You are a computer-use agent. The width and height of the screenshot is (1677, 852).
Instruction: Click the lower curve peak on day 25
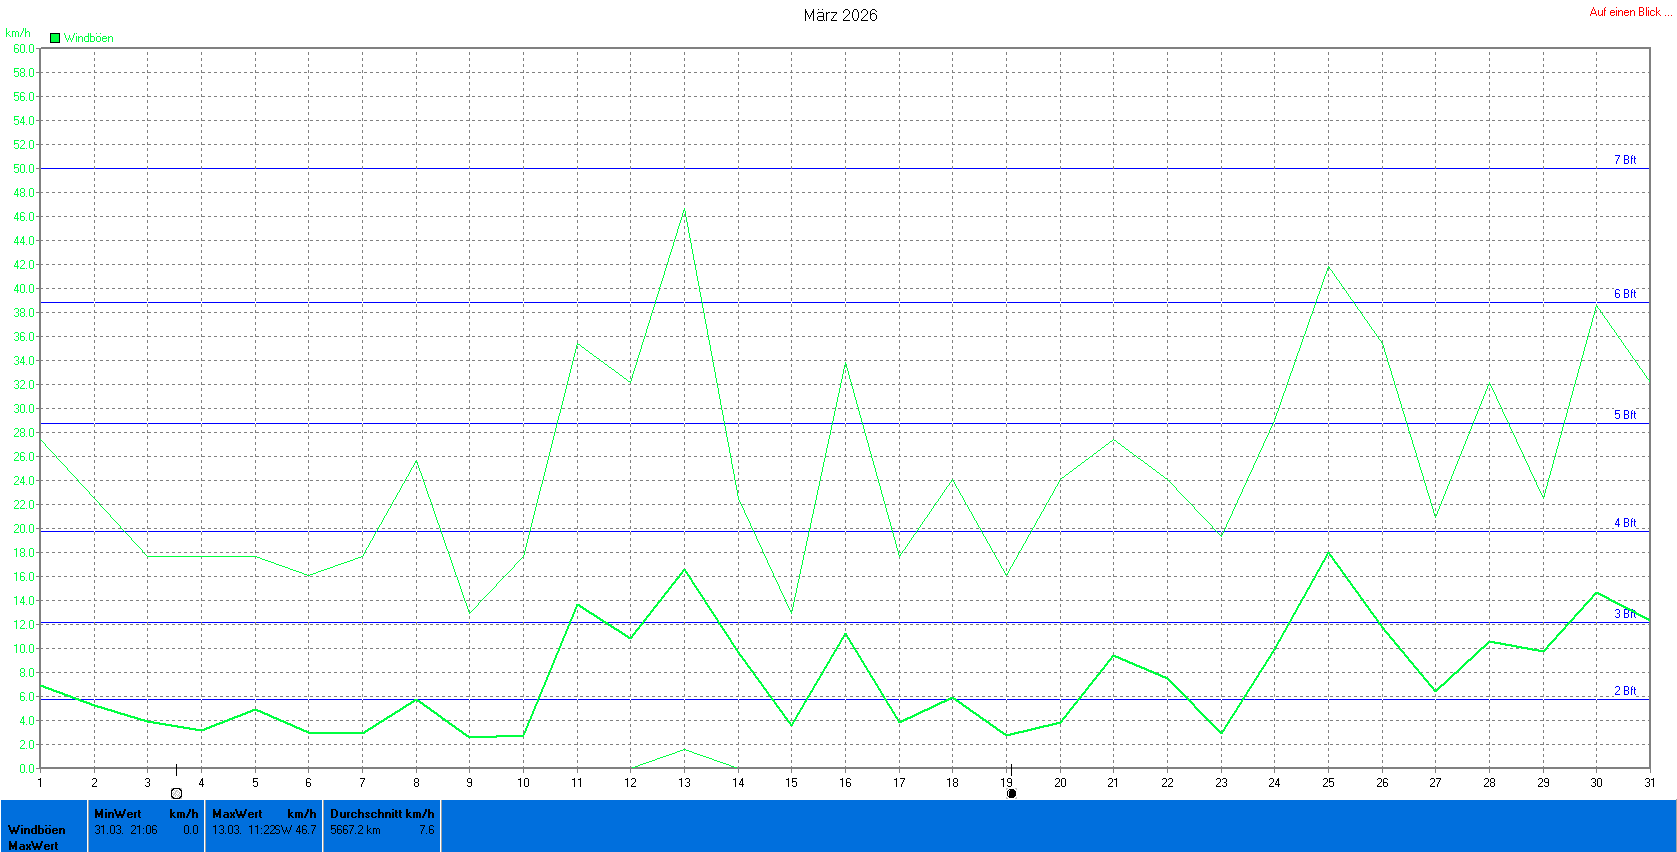coord(1328,552)
